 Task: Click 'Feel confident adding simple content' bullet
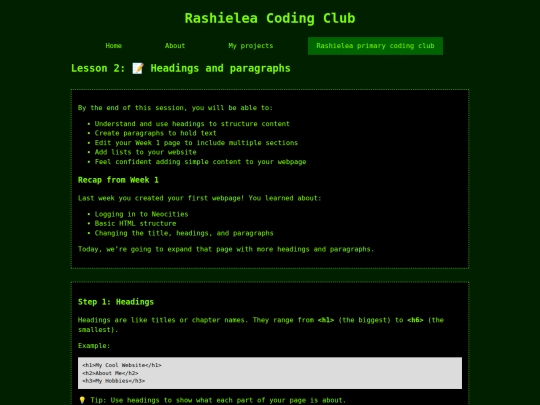[x=200, y=162]
